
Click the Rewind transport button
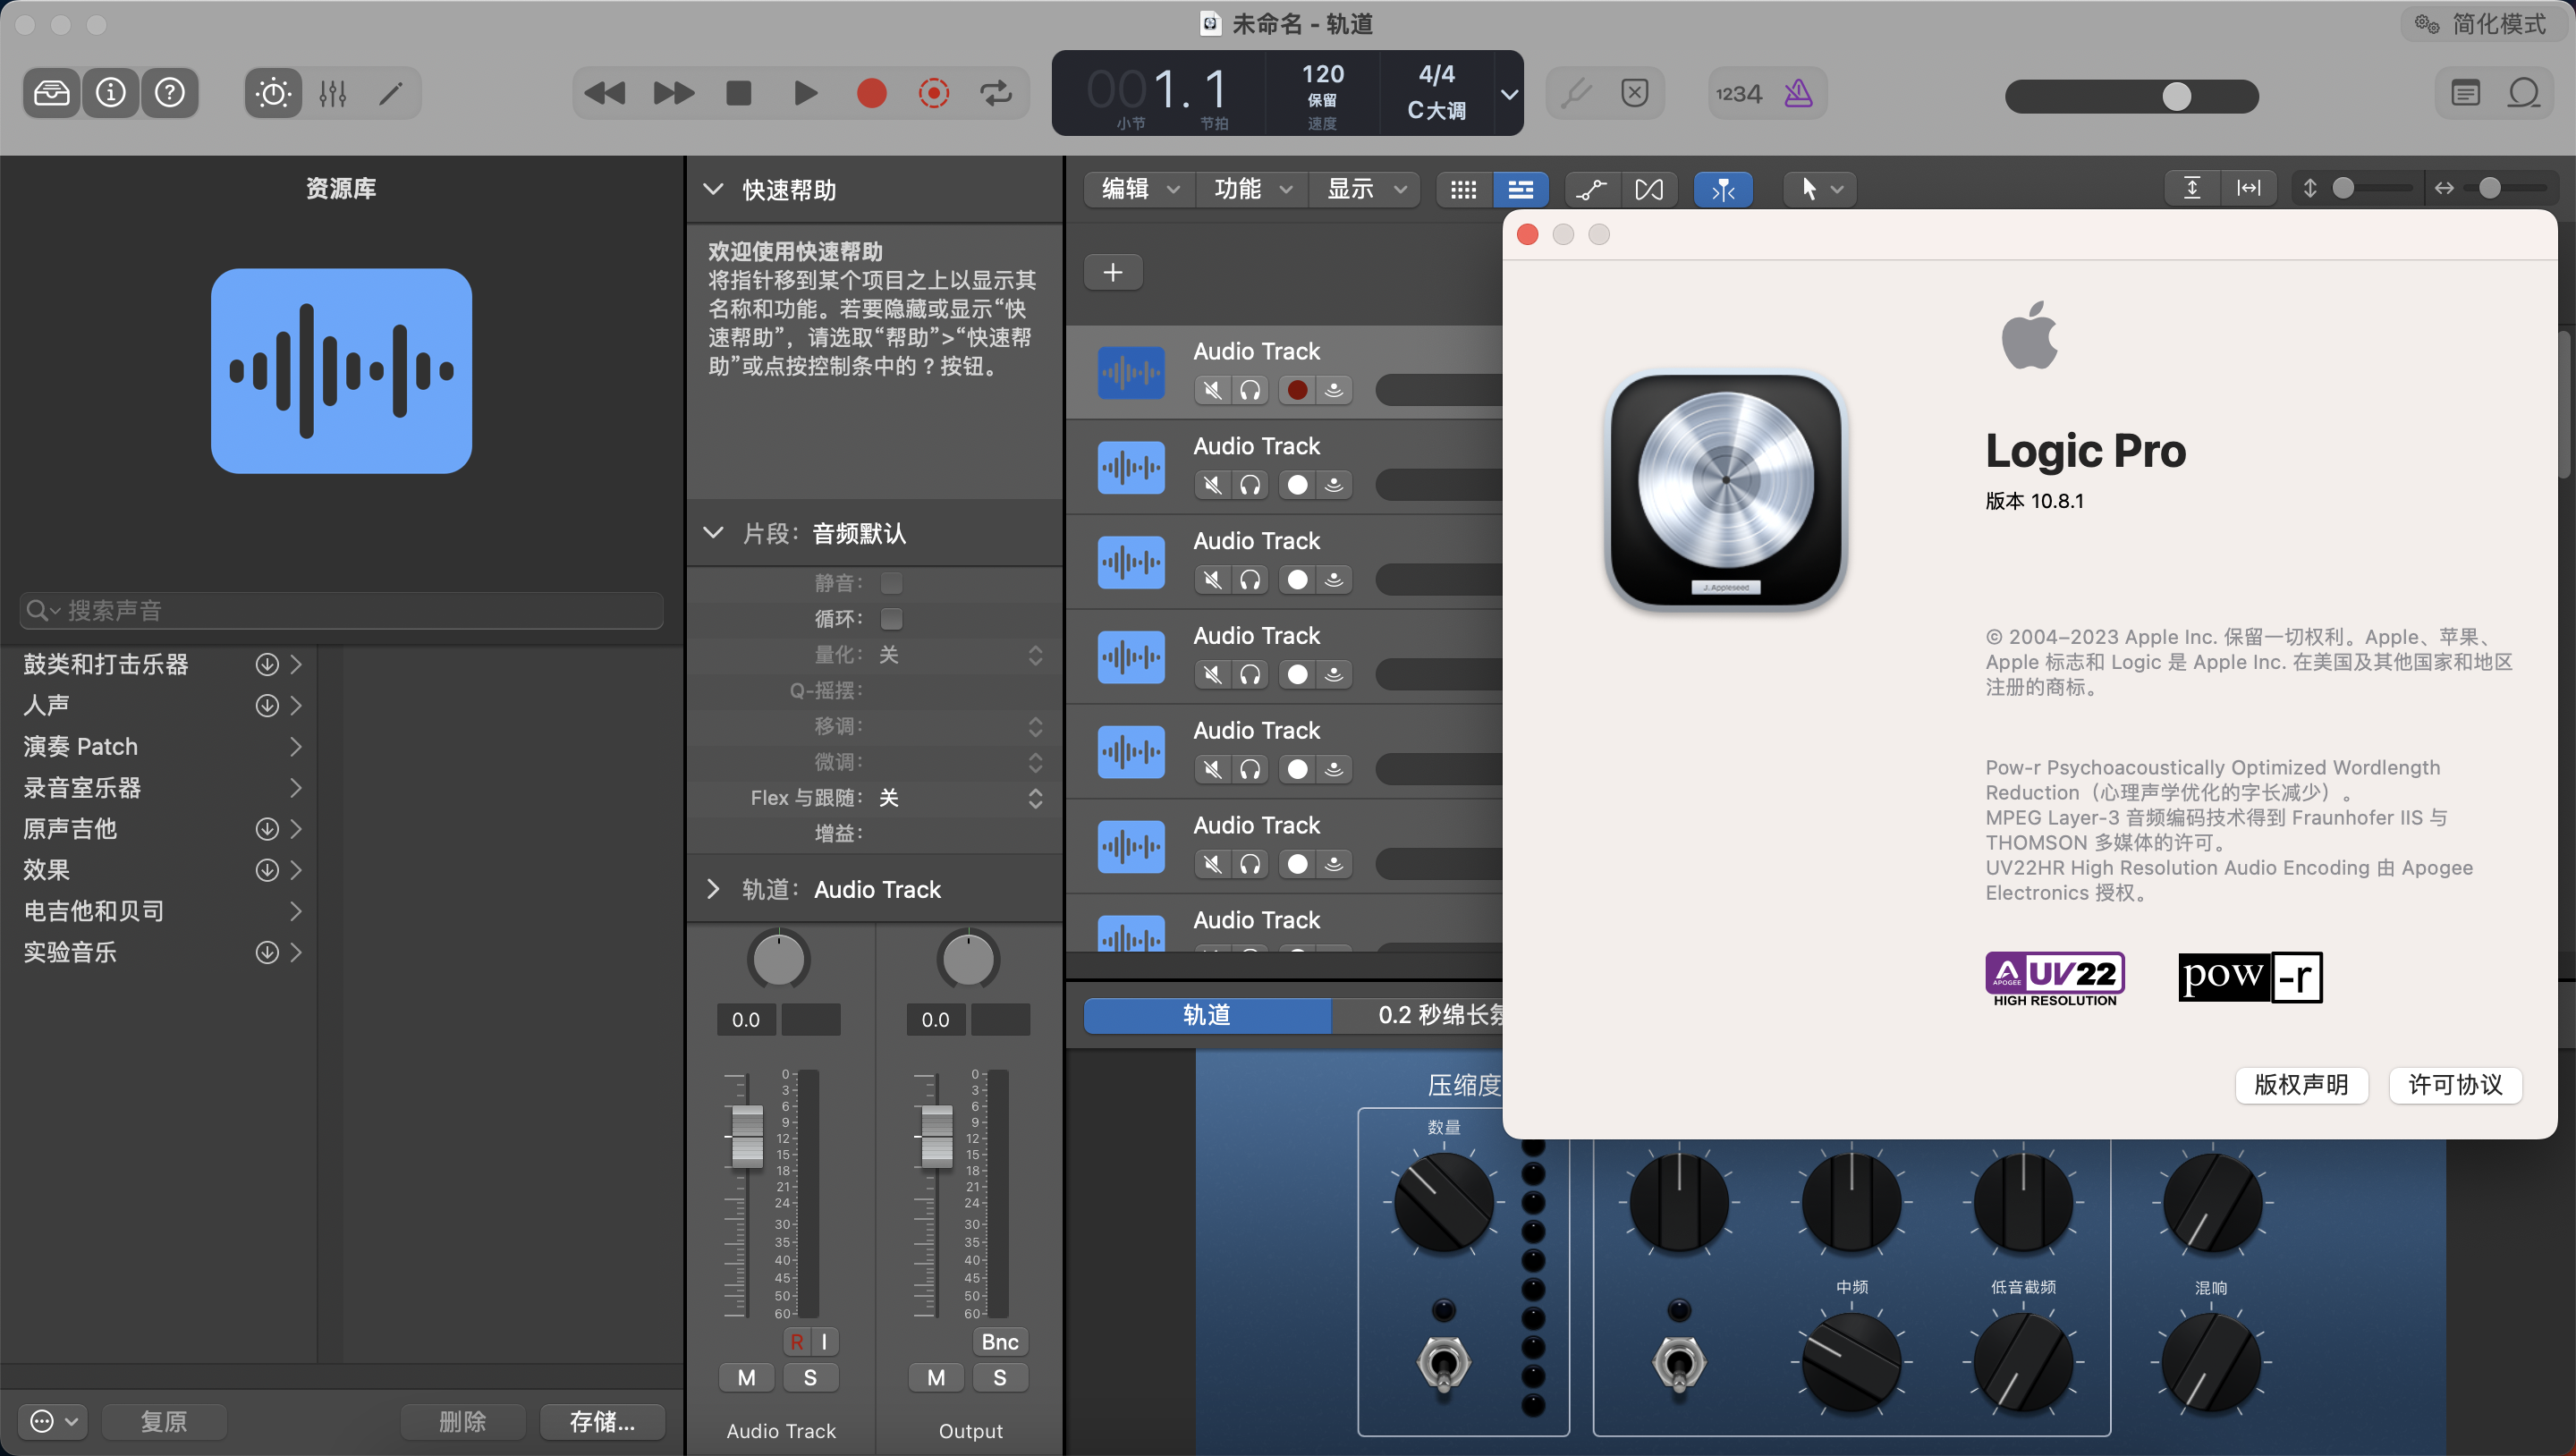[x=604, y=93]
